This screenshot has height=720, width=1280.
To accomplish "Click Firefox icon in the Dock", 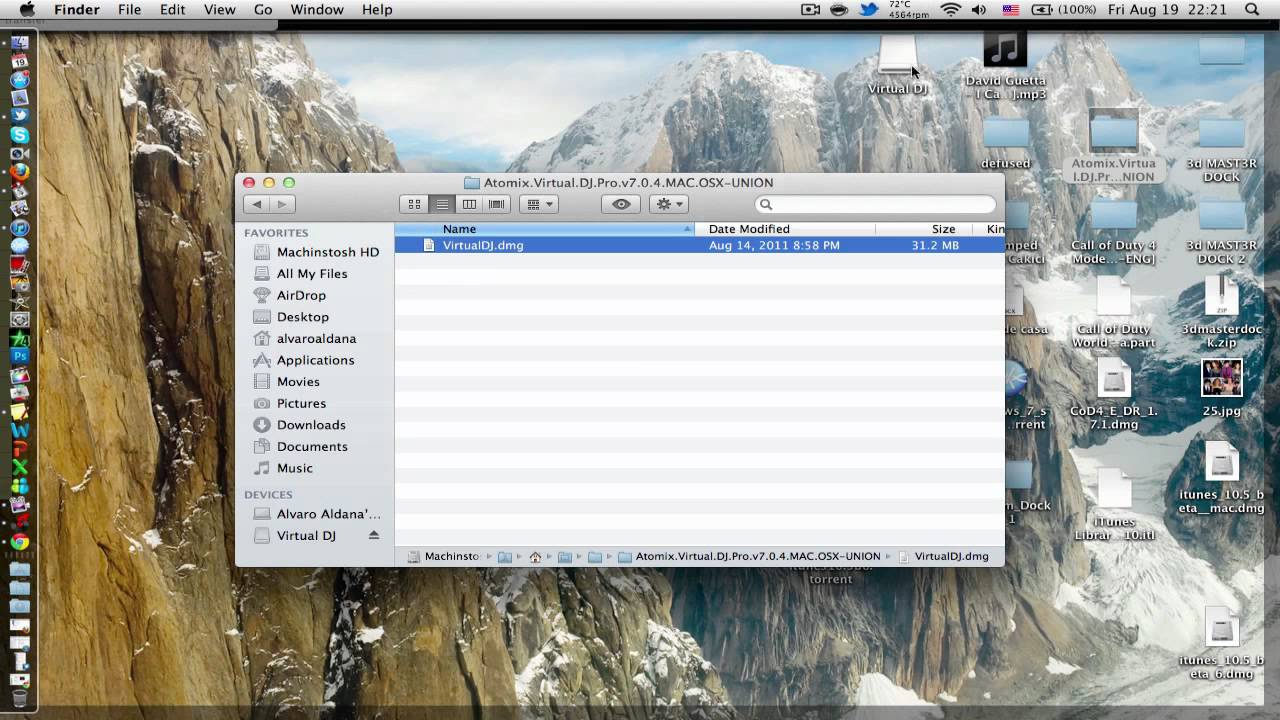I will click(x=19, y=172).
